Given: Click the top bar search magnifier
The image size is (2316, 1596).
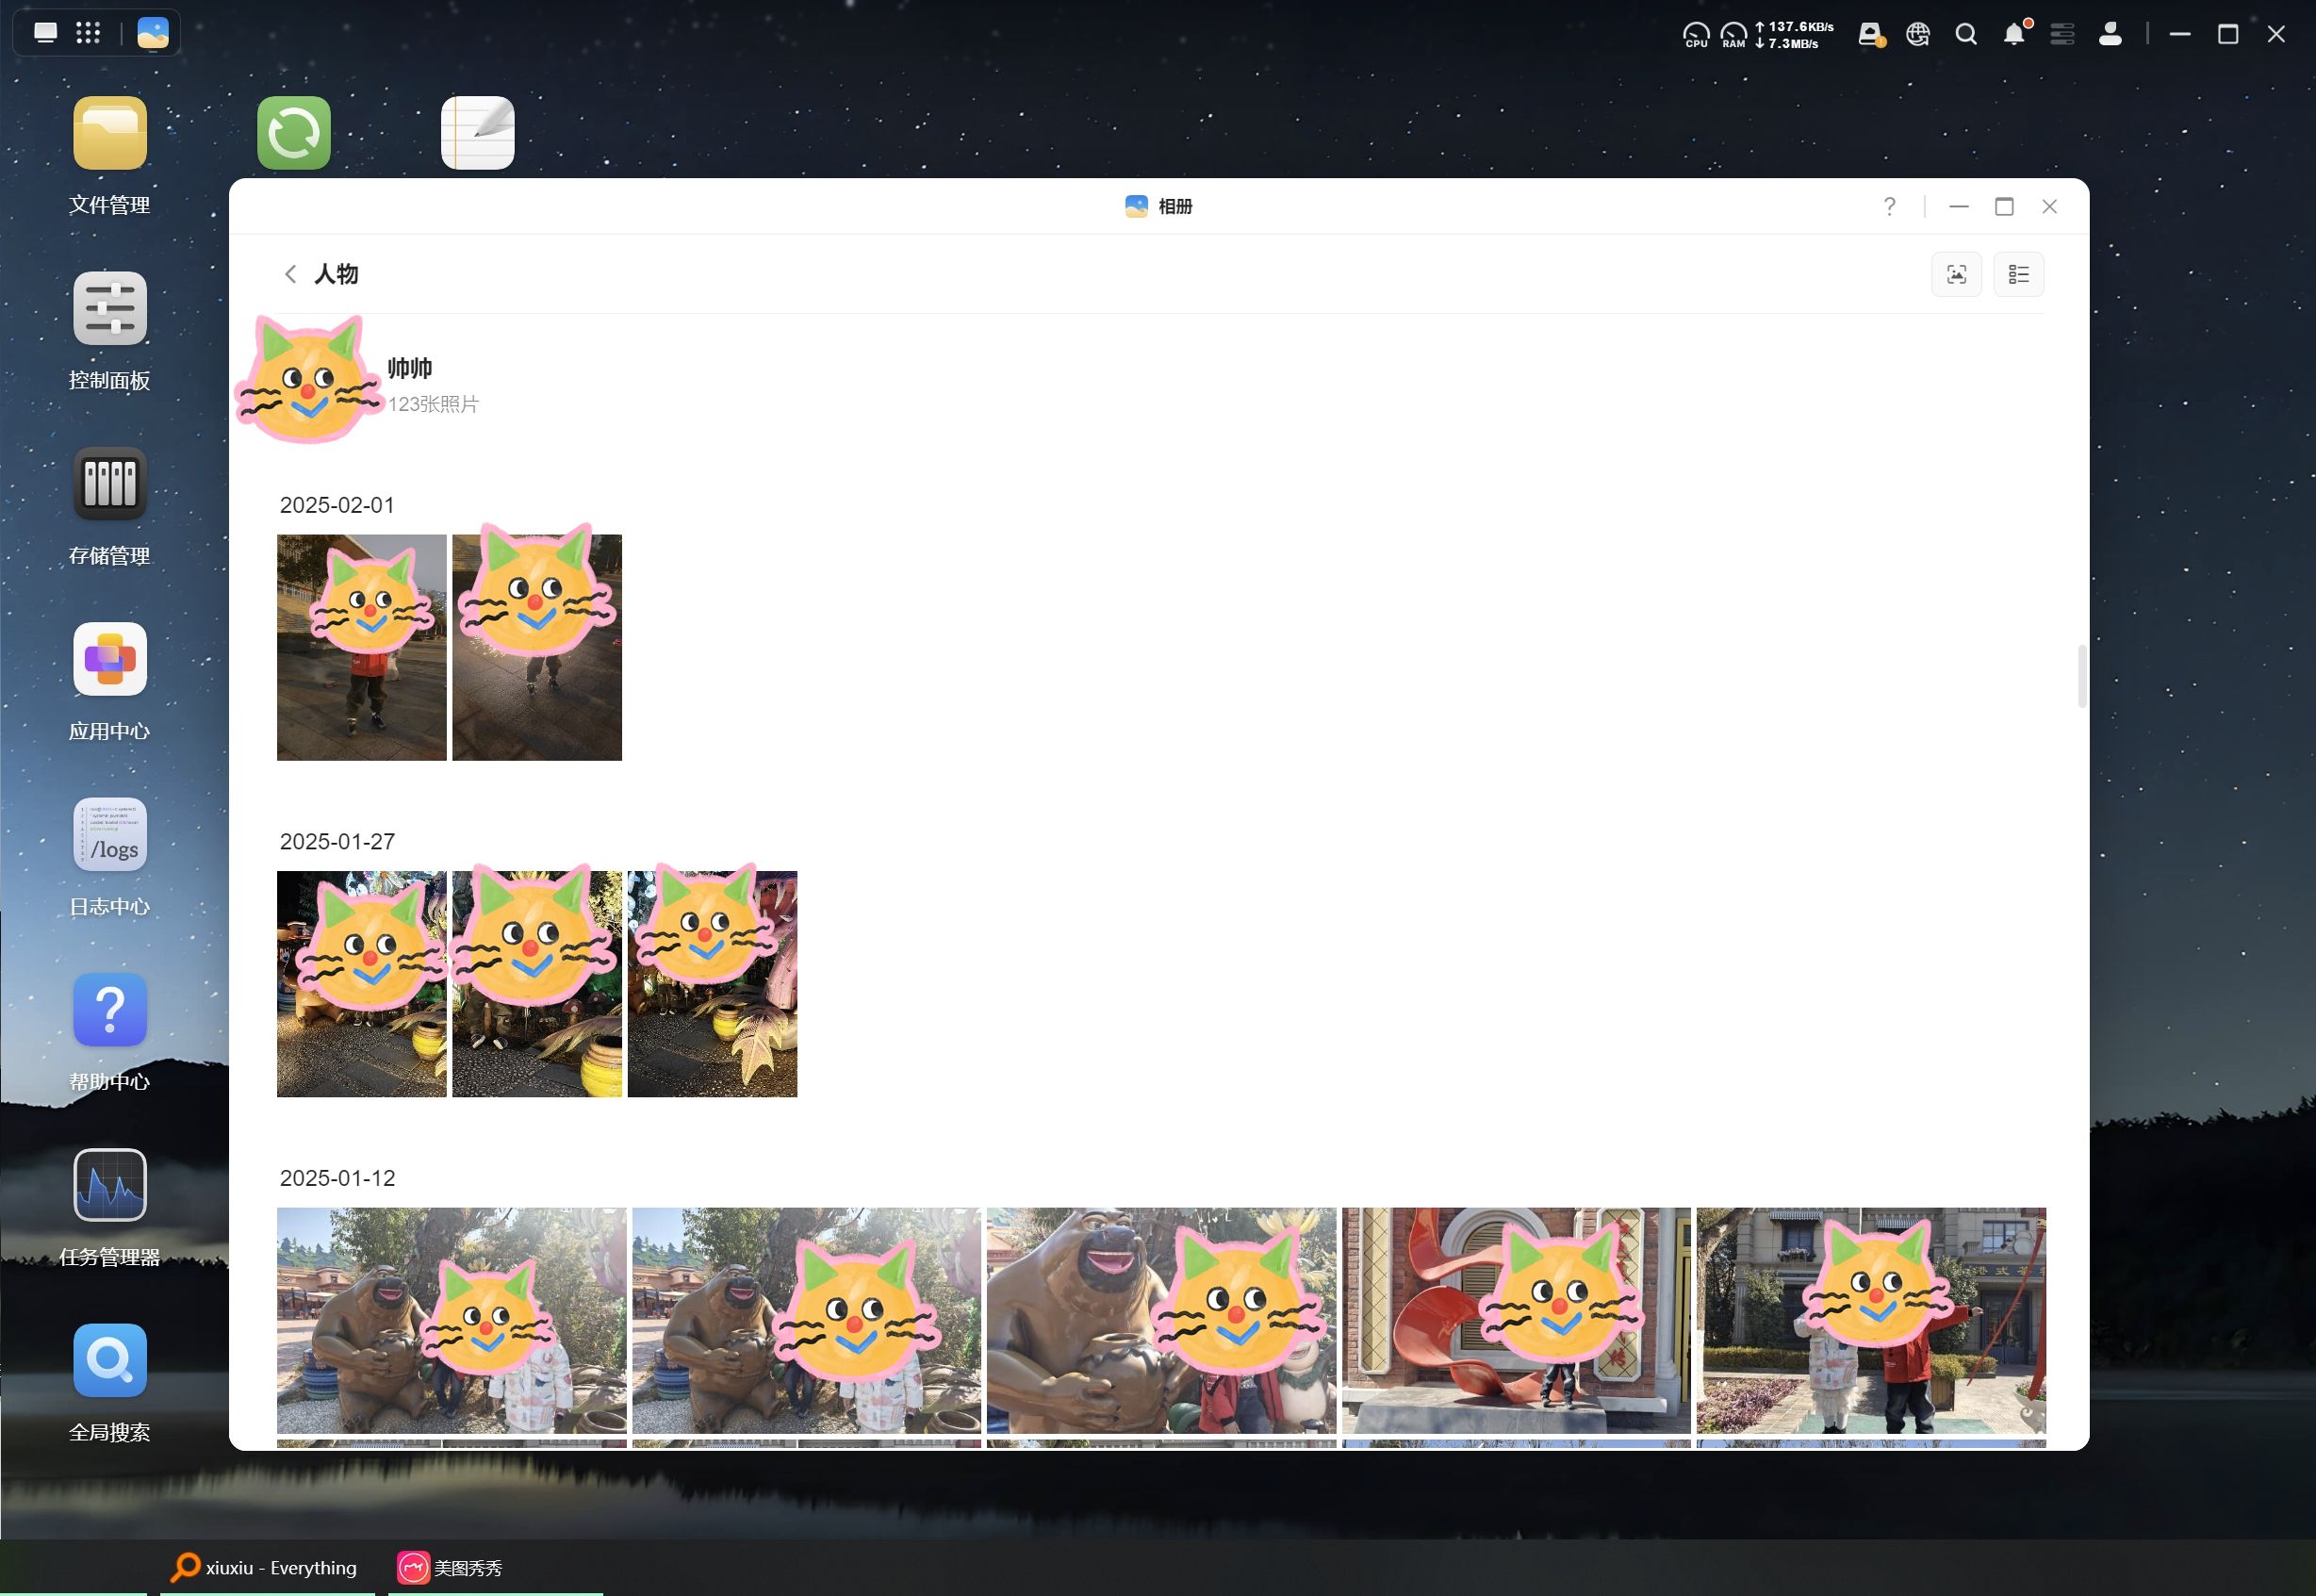Looking at the screenshot, I should (1966, 35).
